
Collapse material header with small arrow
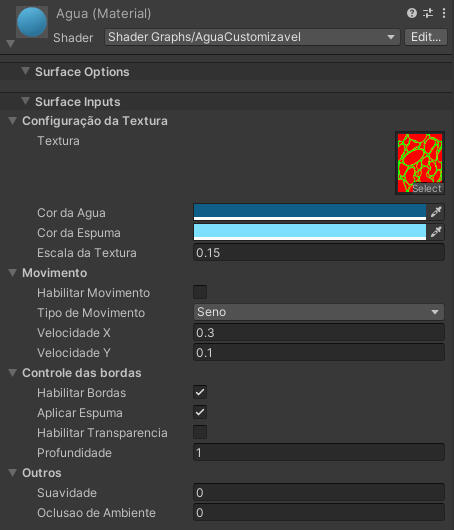click(10, 44)
